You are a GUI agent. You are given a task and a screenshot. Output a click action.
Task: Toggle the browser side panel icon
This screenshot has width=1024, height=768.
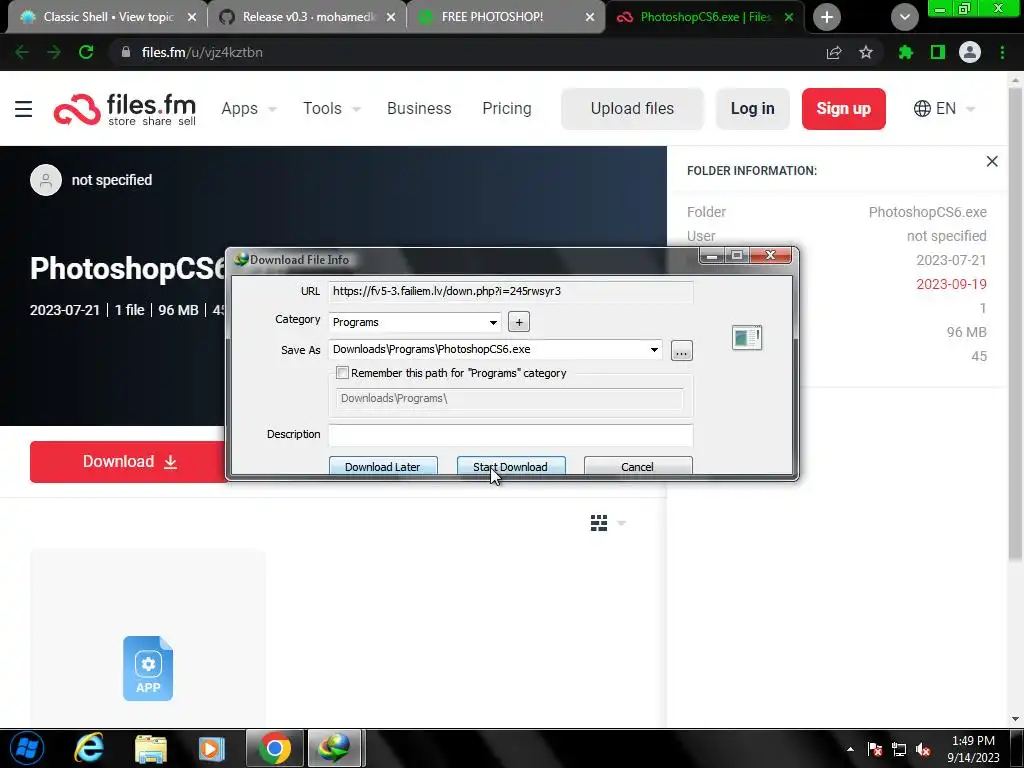coord(938,52)
